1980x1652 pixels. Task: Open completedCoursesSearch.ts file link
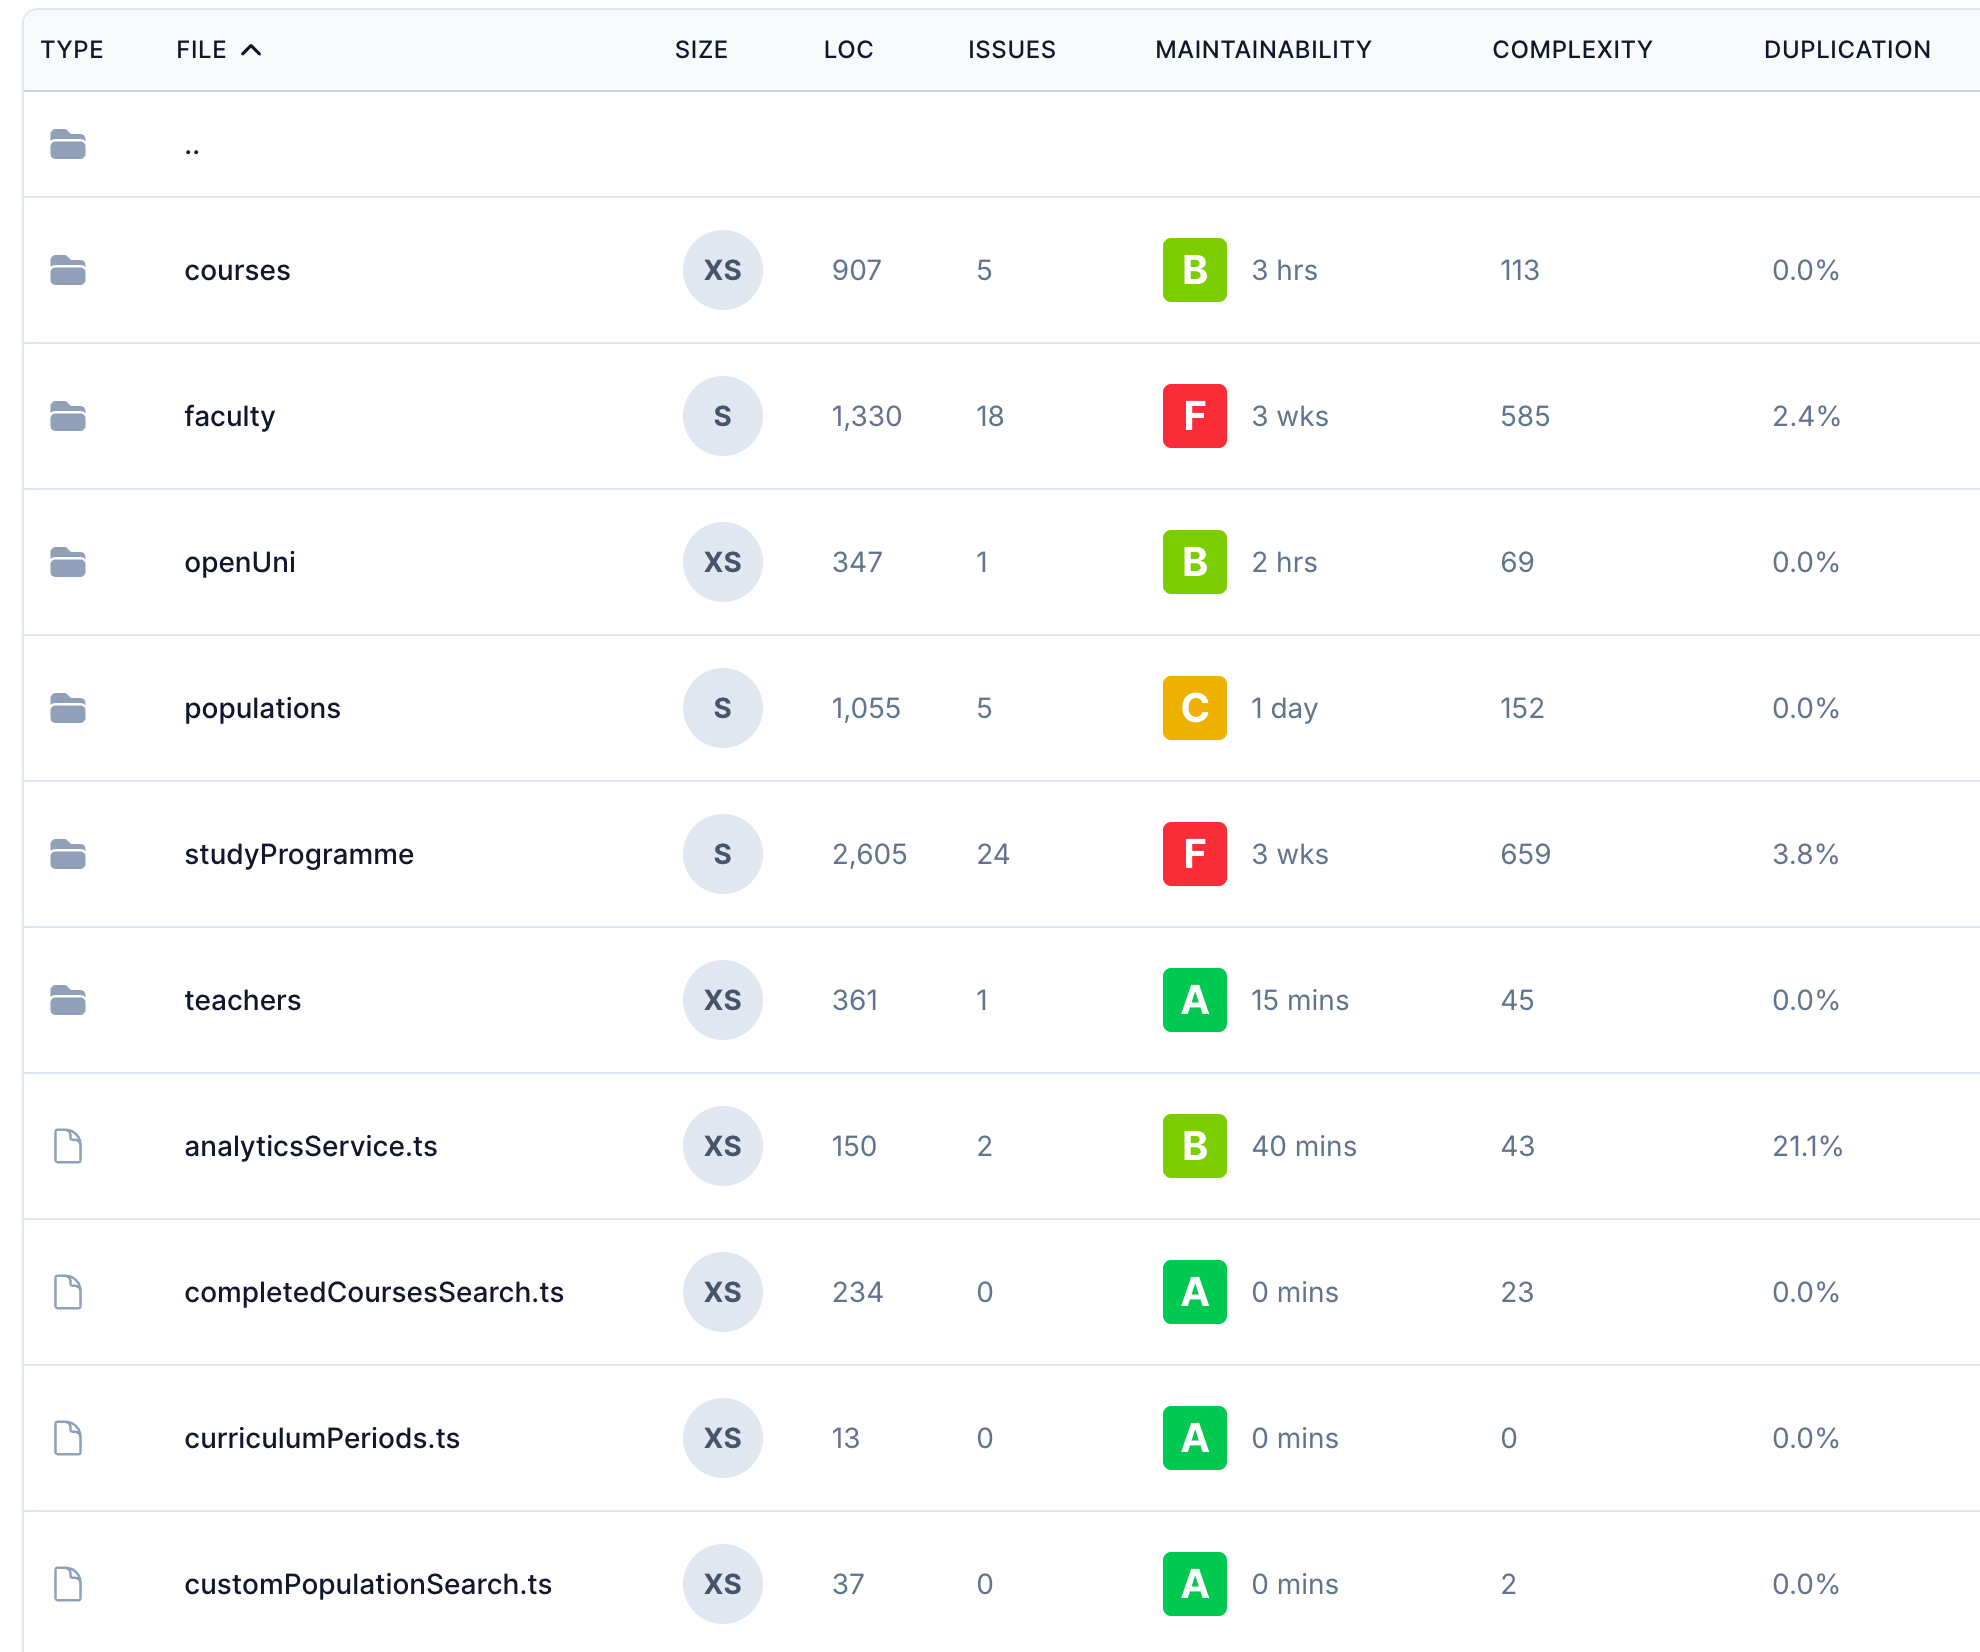point(374,1292)
